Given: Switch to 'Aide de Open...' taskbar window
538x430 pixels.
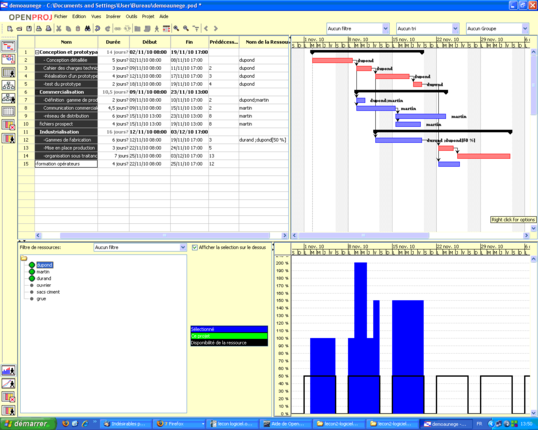Looking at the screenshot, I should coord(285,424).
